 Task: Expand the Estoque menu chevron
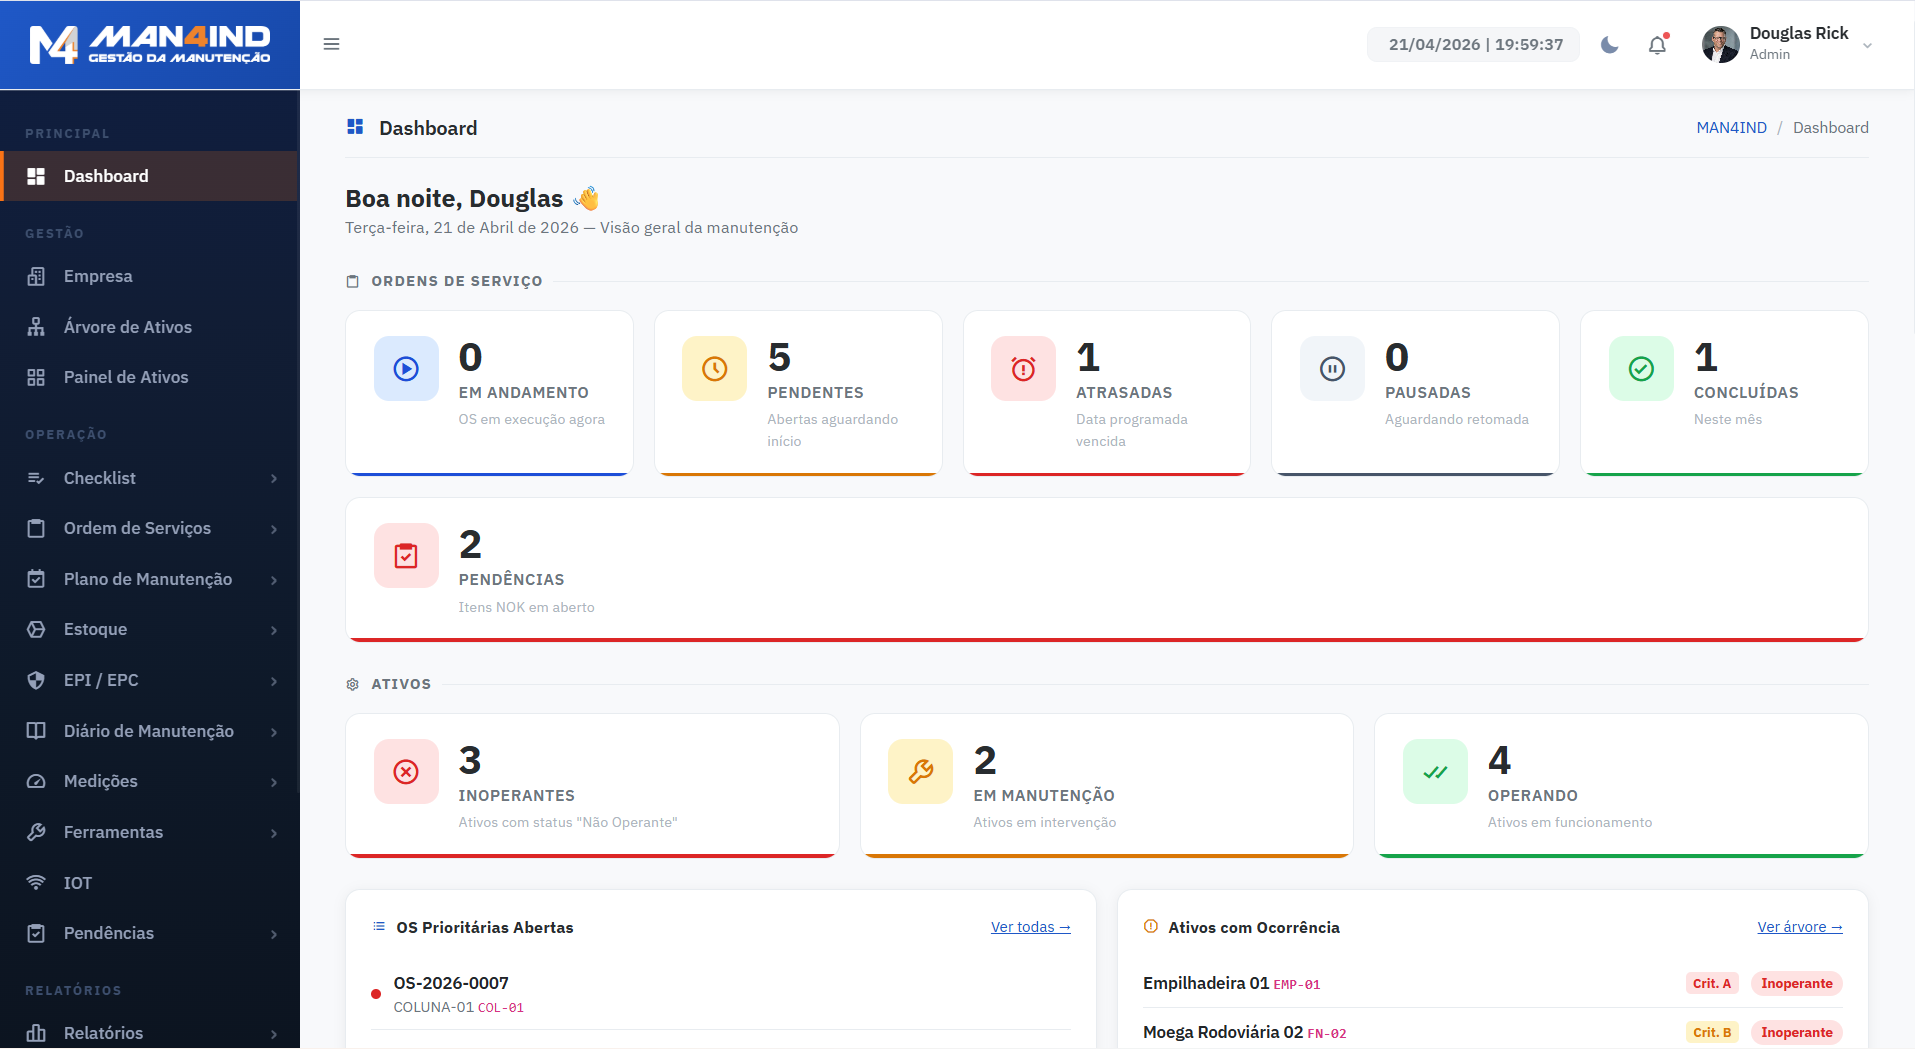tap(274, 630)
